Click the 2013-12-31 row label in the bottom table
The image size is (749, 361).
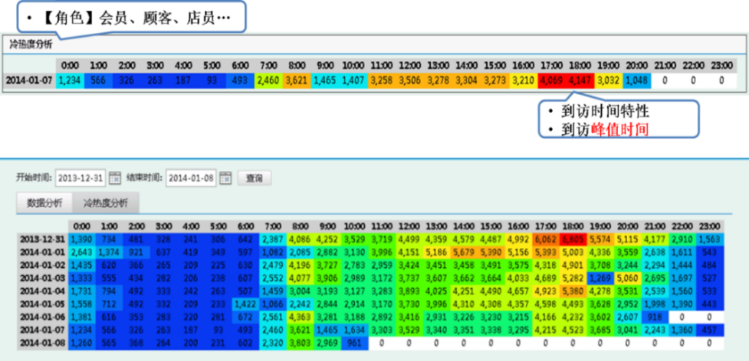pyautogui.click(x=42, y=239)
